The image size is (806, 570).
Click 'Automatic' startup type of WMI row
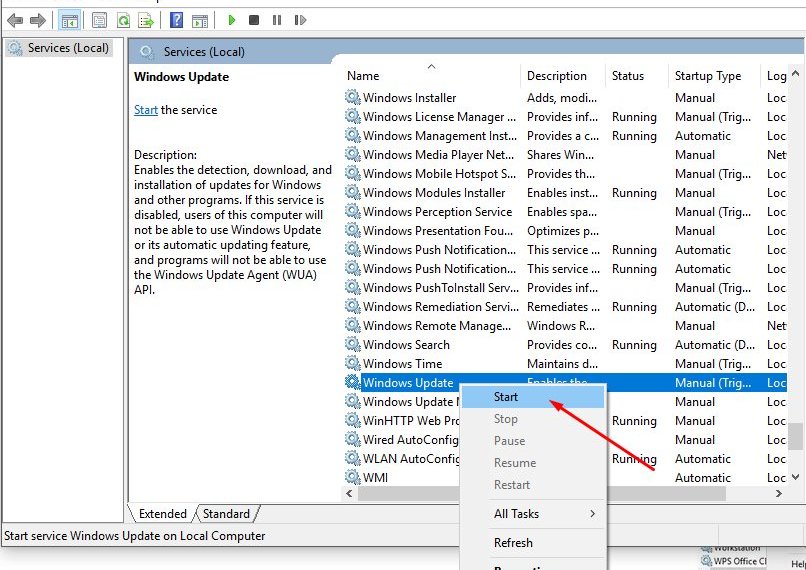coord(703,478)
